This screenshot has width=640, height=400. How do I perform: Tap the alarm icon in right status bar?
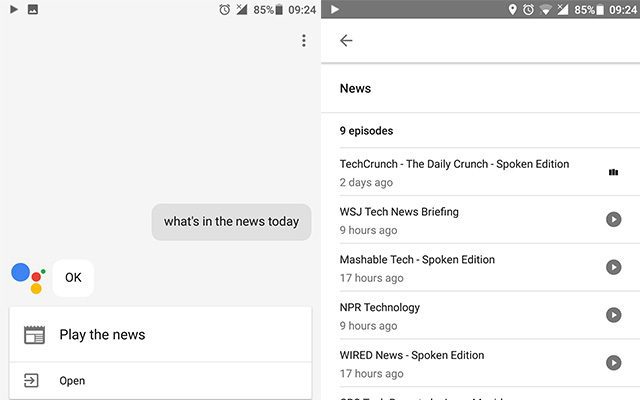click(x=529, y=9)
